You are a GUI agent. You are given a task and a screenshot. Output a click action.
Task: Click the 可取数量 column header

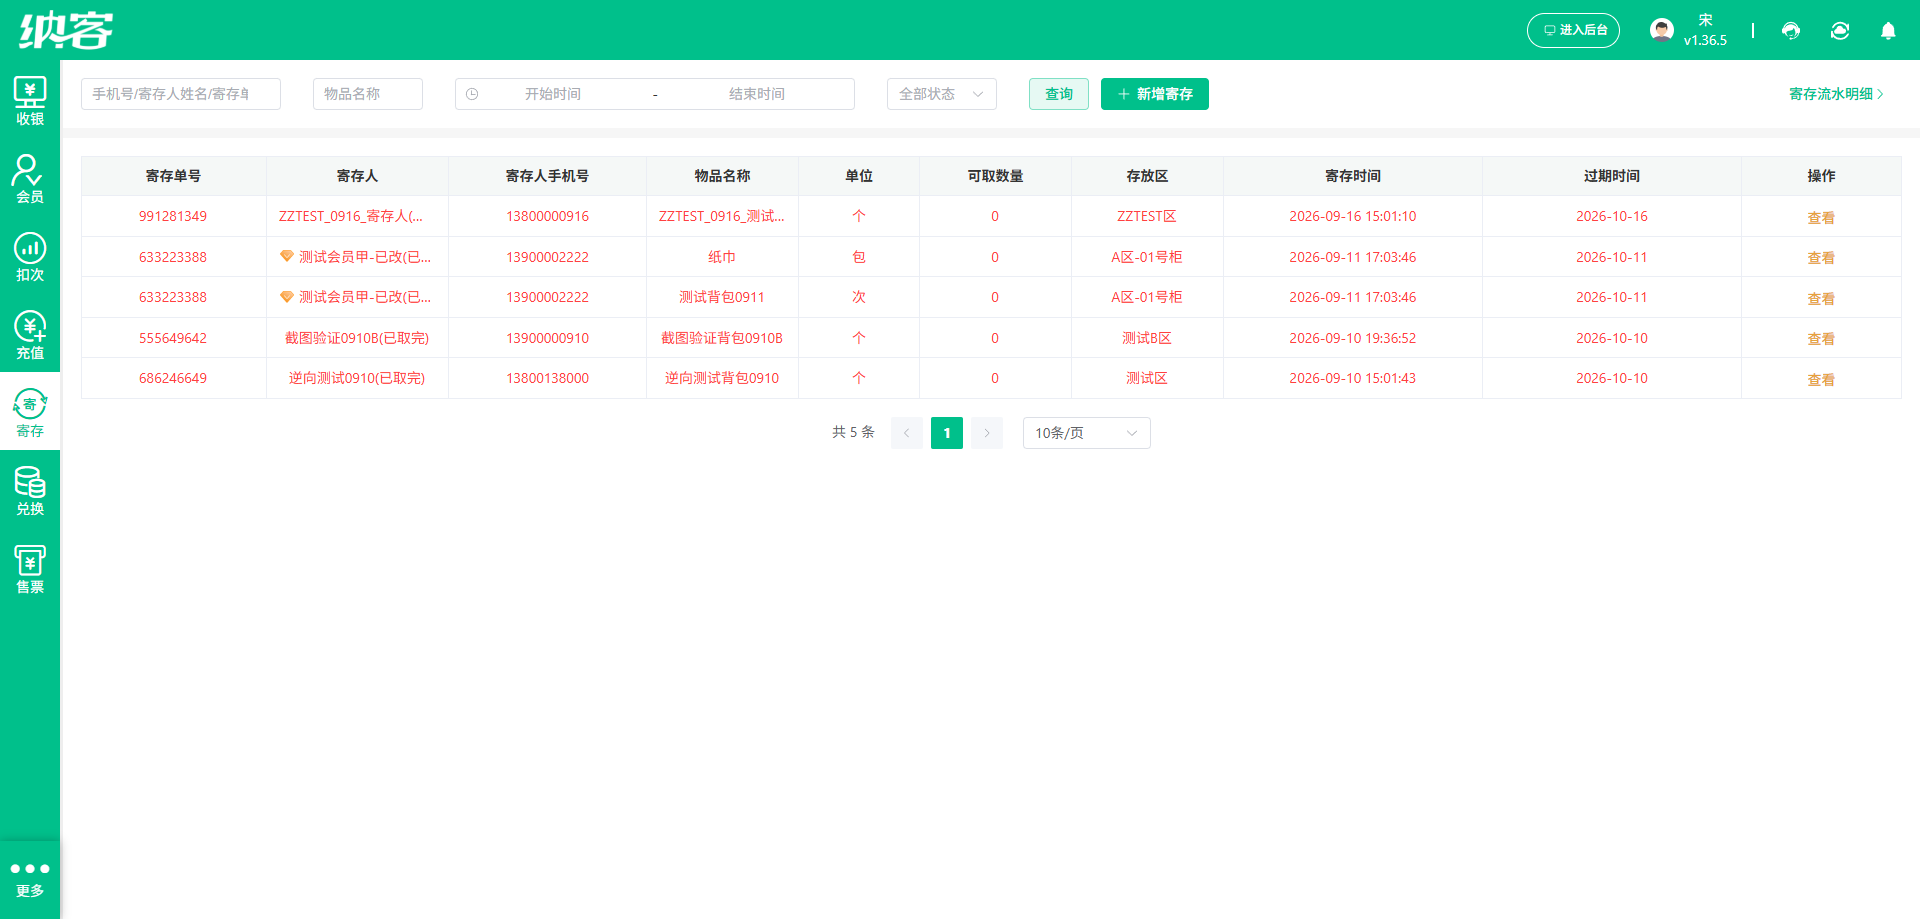coord(995,176)
